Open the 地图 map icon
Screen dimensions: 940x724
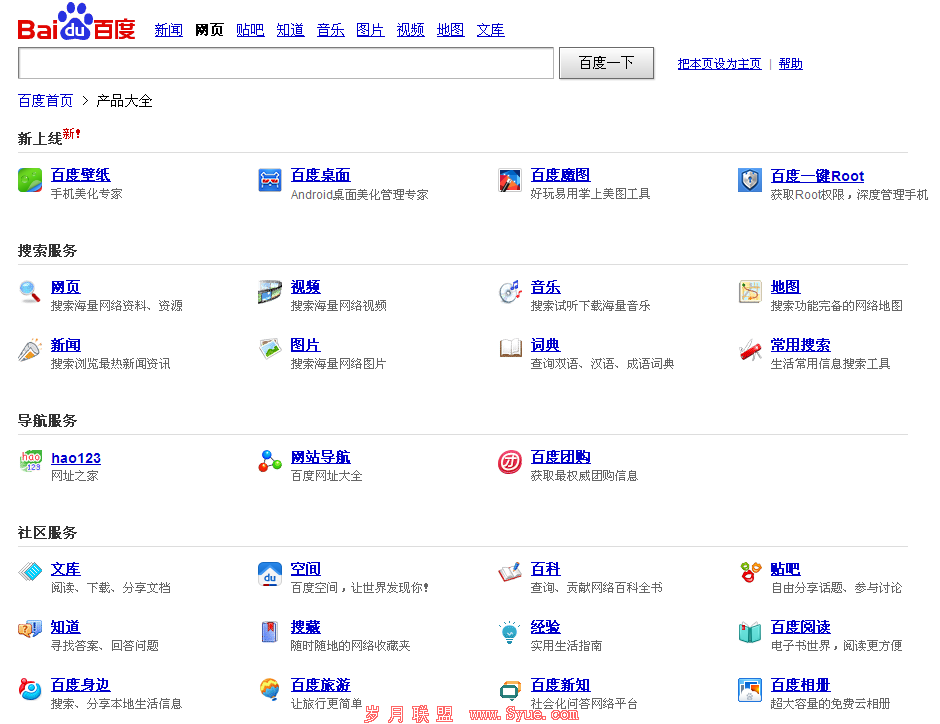(750, 292)
